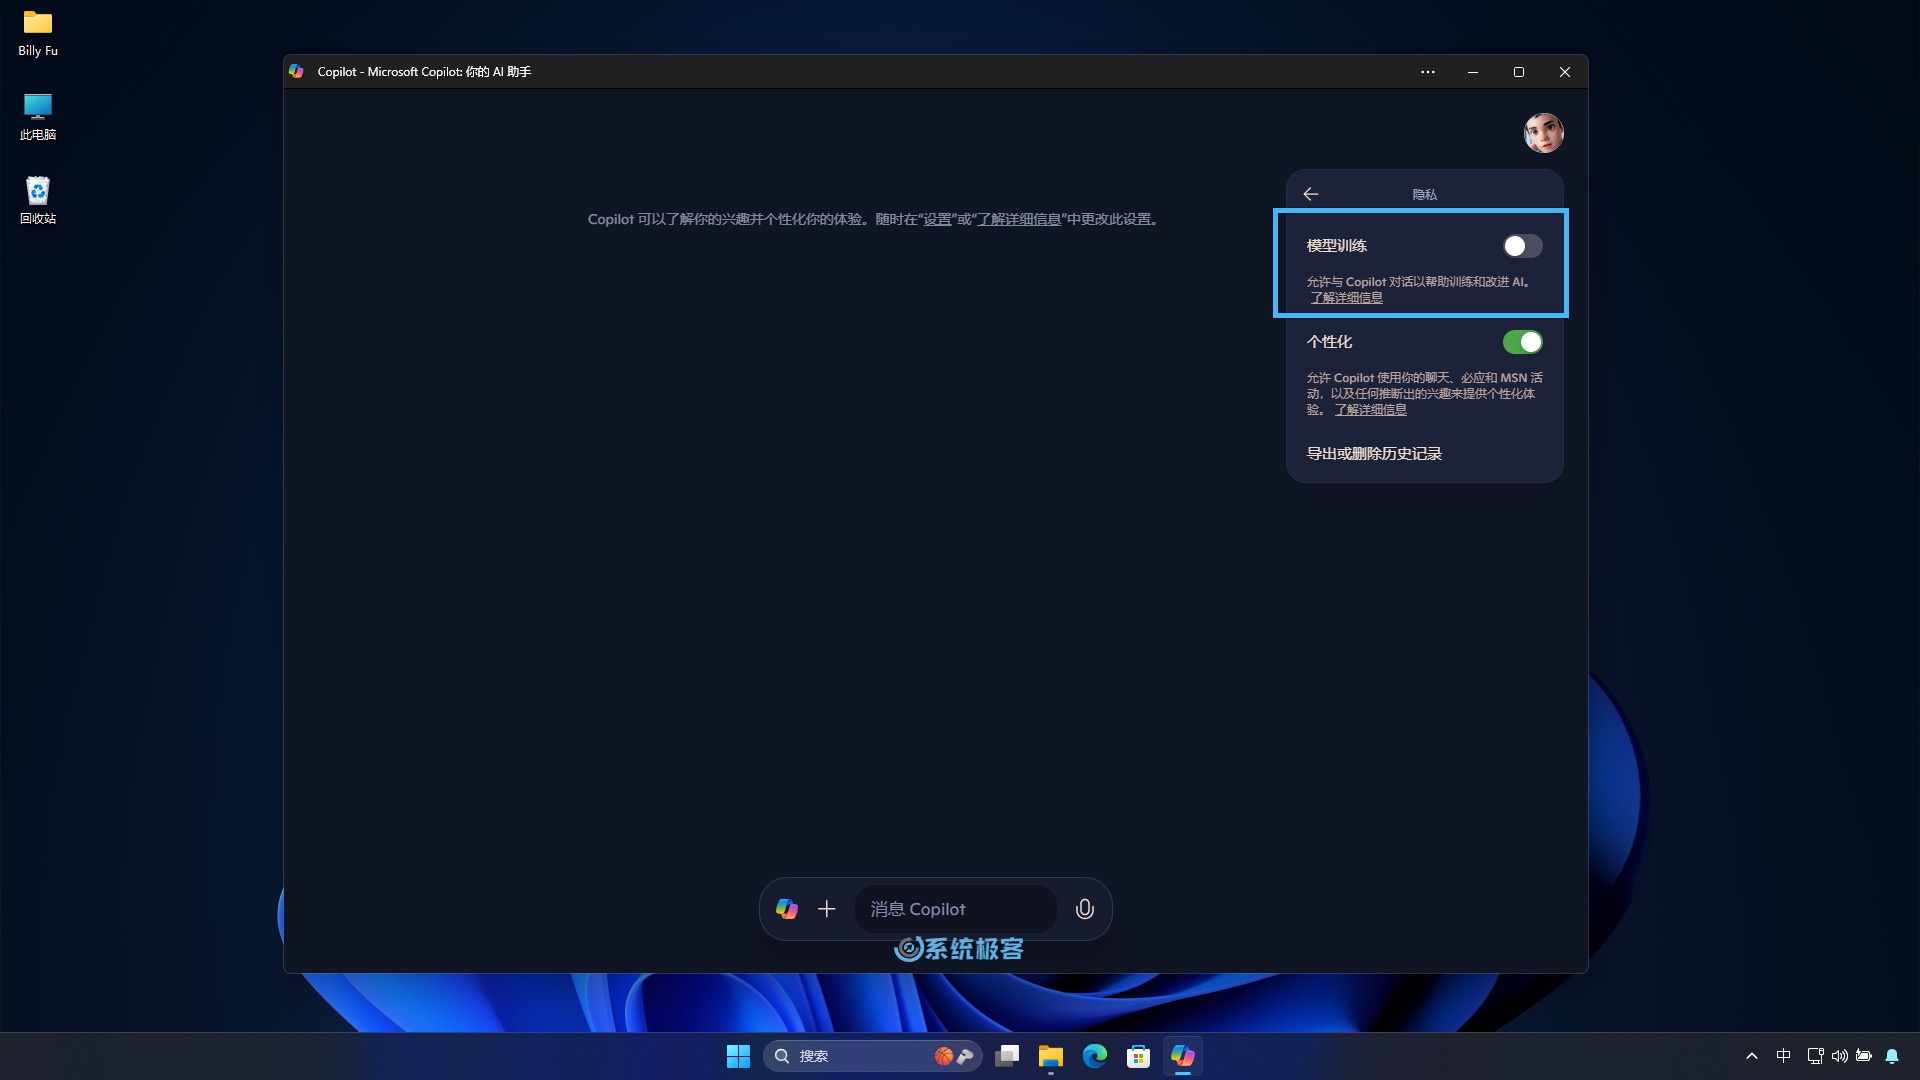Click the 设置 link in the message
This screenshot has height=1080, width=1920.
(937, 219)
